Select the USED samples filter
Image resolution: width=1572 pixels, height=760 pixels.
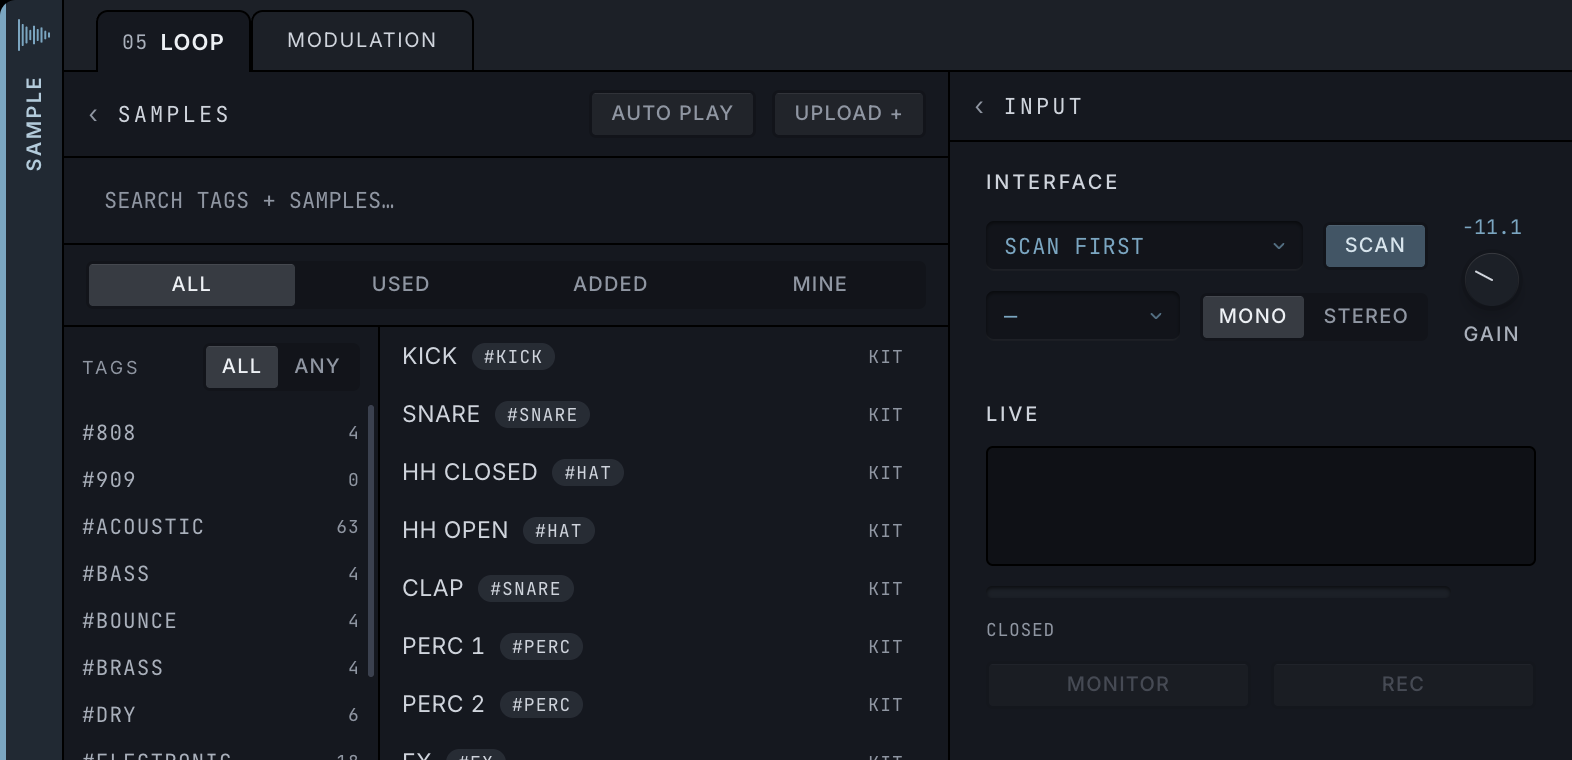[x=401, y=285]
